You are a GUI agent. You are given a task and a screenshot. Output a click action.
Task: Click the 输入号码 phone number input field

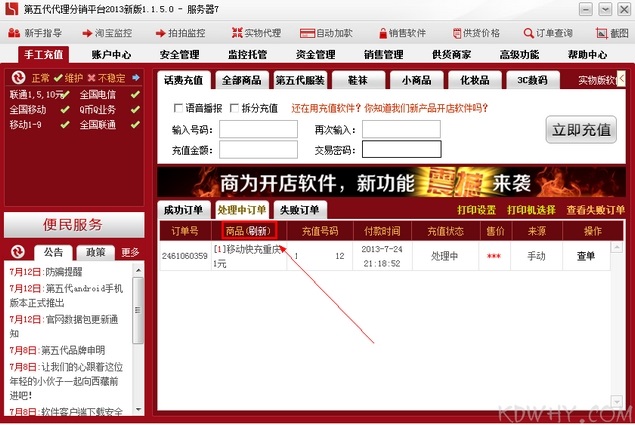point(258,129)
